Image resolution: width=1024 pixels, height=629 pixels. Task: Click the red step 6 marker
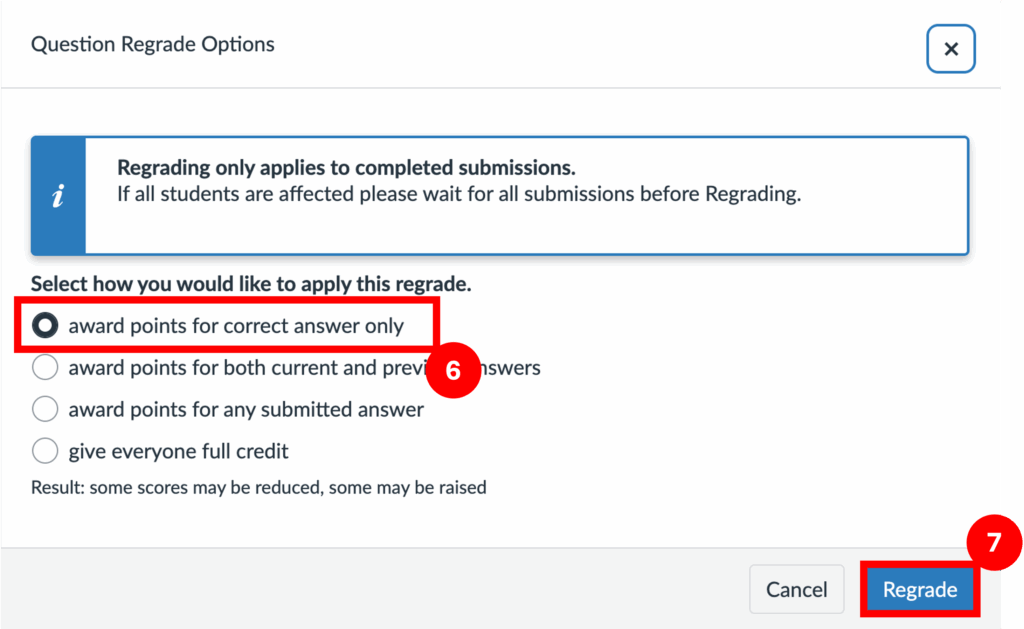453,370
